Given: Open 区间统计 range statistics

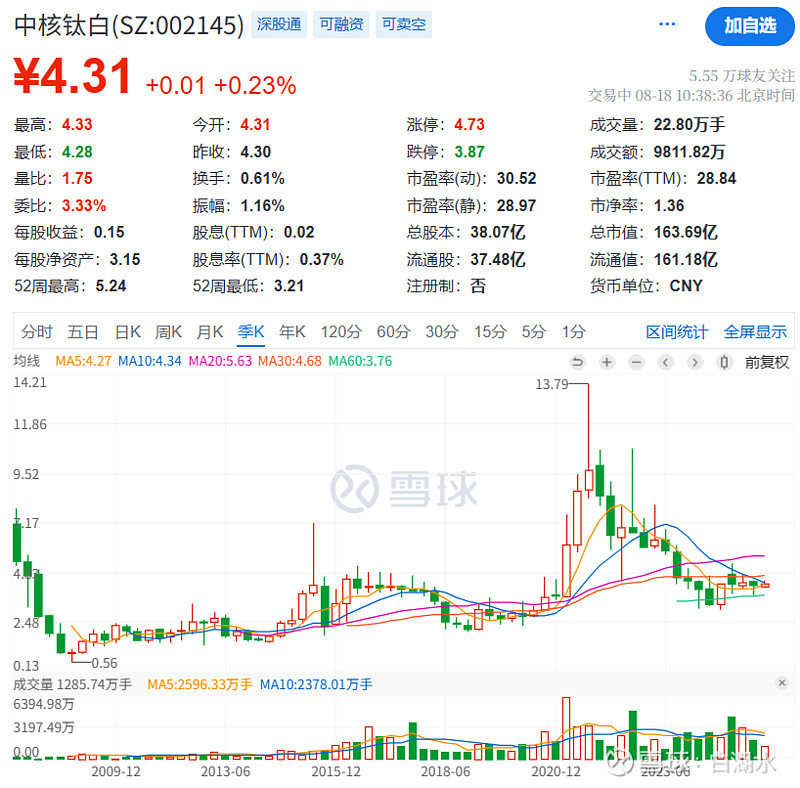Looking at the screenshot, I should coord(677,332).
